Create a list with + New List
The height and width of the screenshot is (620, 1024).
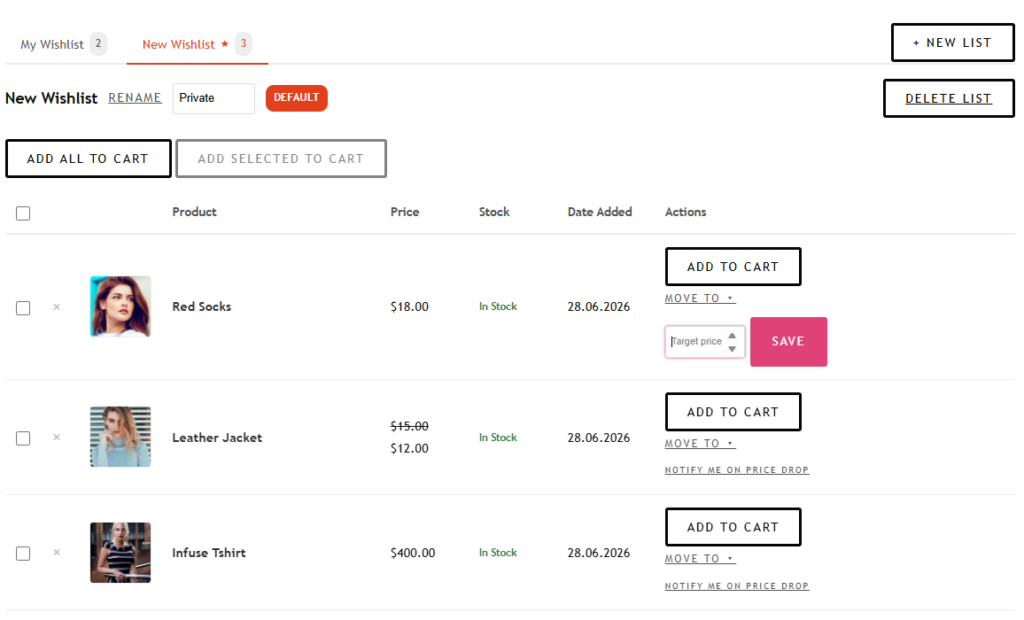tap(952, 43)
